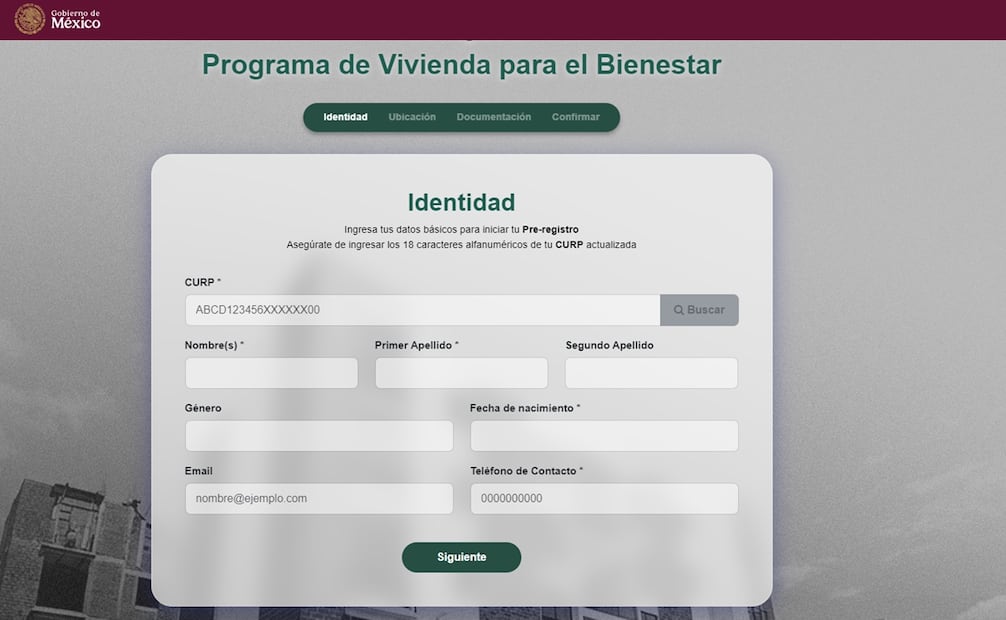
Task: Click the Siguiente button
Action: tap(461, 557)
